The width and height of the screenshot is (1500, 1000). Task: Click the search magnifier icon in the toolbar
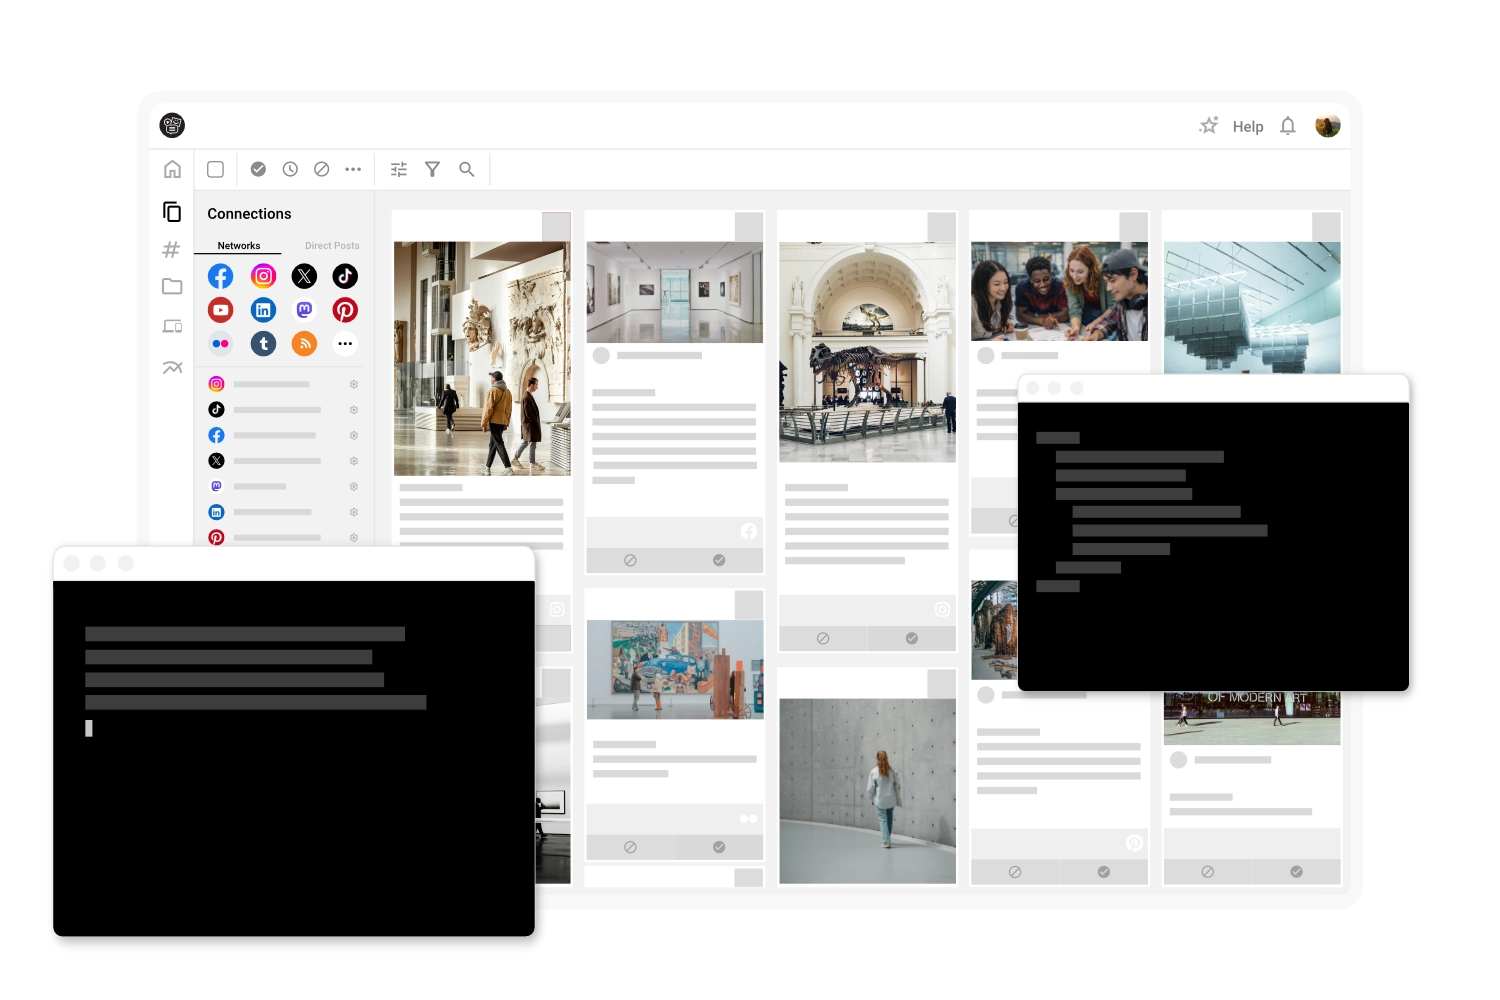pos(466,169)
